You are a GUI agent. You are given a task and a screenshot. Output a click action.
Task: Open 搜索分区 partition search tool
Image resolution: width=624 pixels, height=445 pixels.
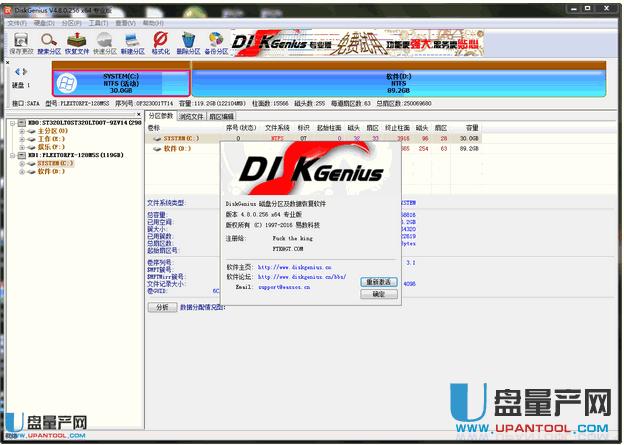(48, 42)
